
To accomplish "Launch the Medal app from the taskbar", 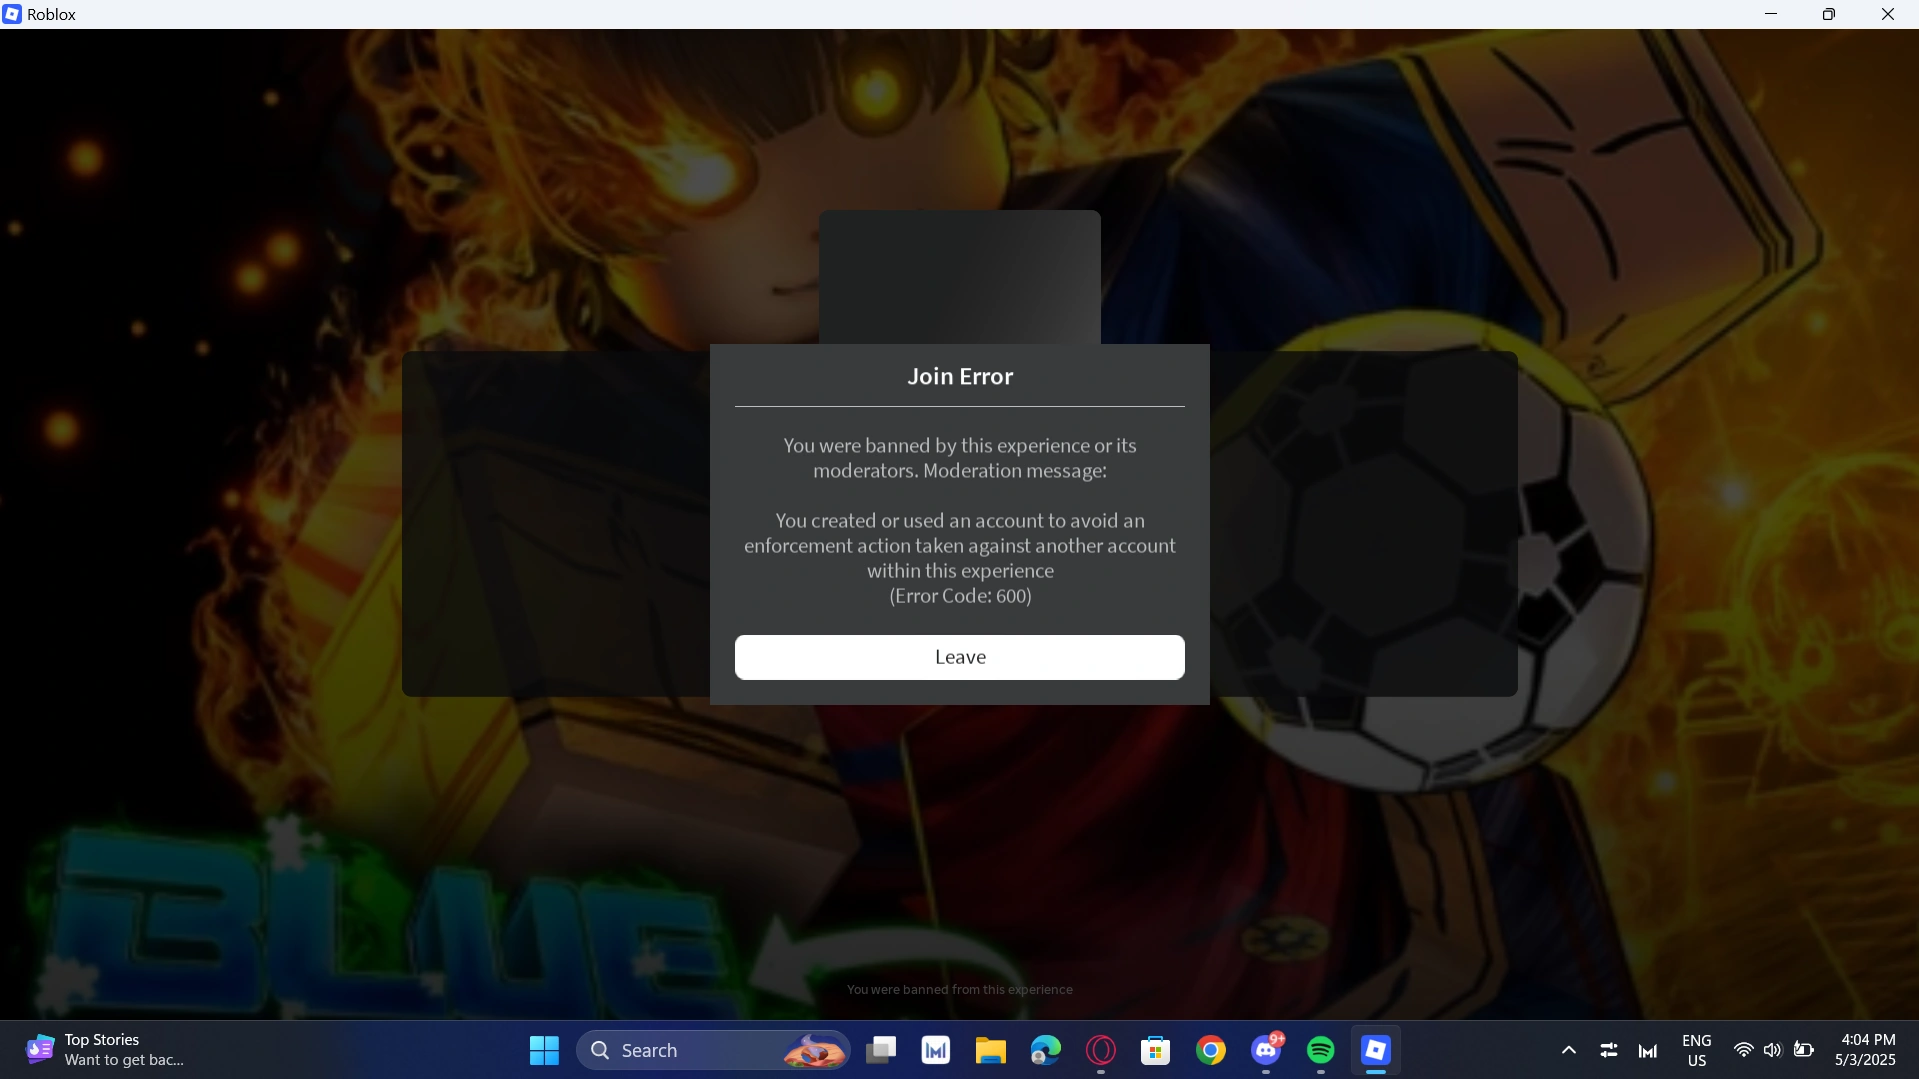I will (x=934, y=1050).
